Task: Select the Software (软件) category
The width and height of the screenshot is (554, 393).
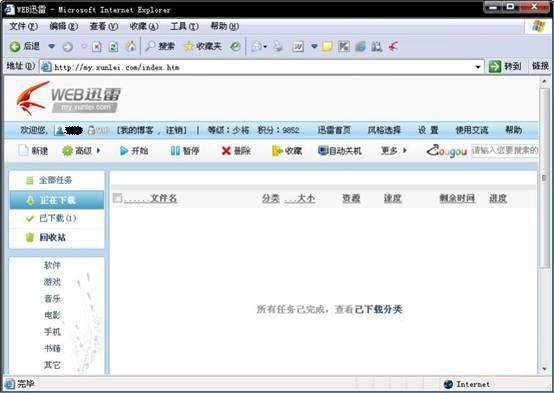Action: coord(52,265)
